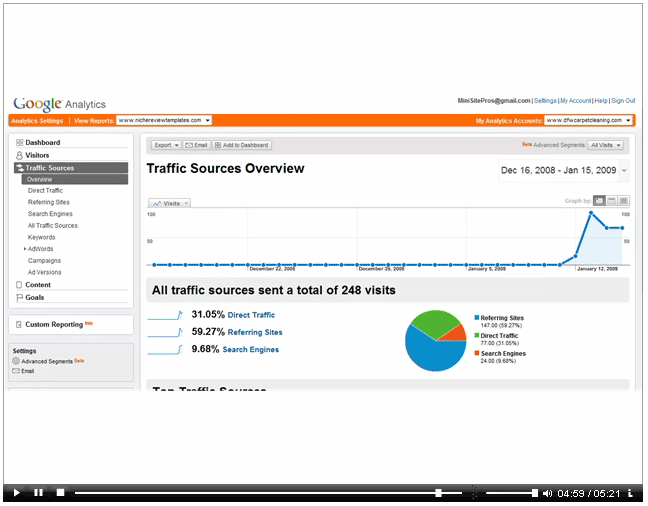Click the Search Engines sparkline
648x506 pixels.
click(165, 350)
